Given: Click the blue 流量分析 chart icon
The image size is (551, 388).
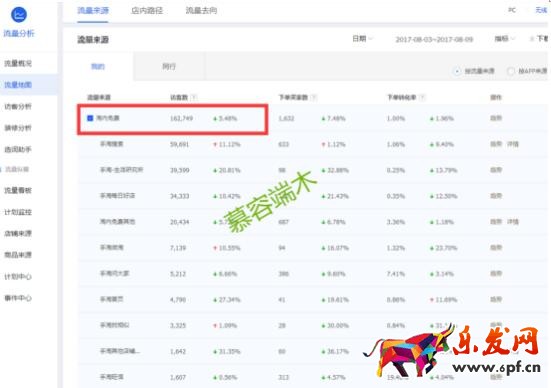Looking at the screenshot, I should pos(19,14).
